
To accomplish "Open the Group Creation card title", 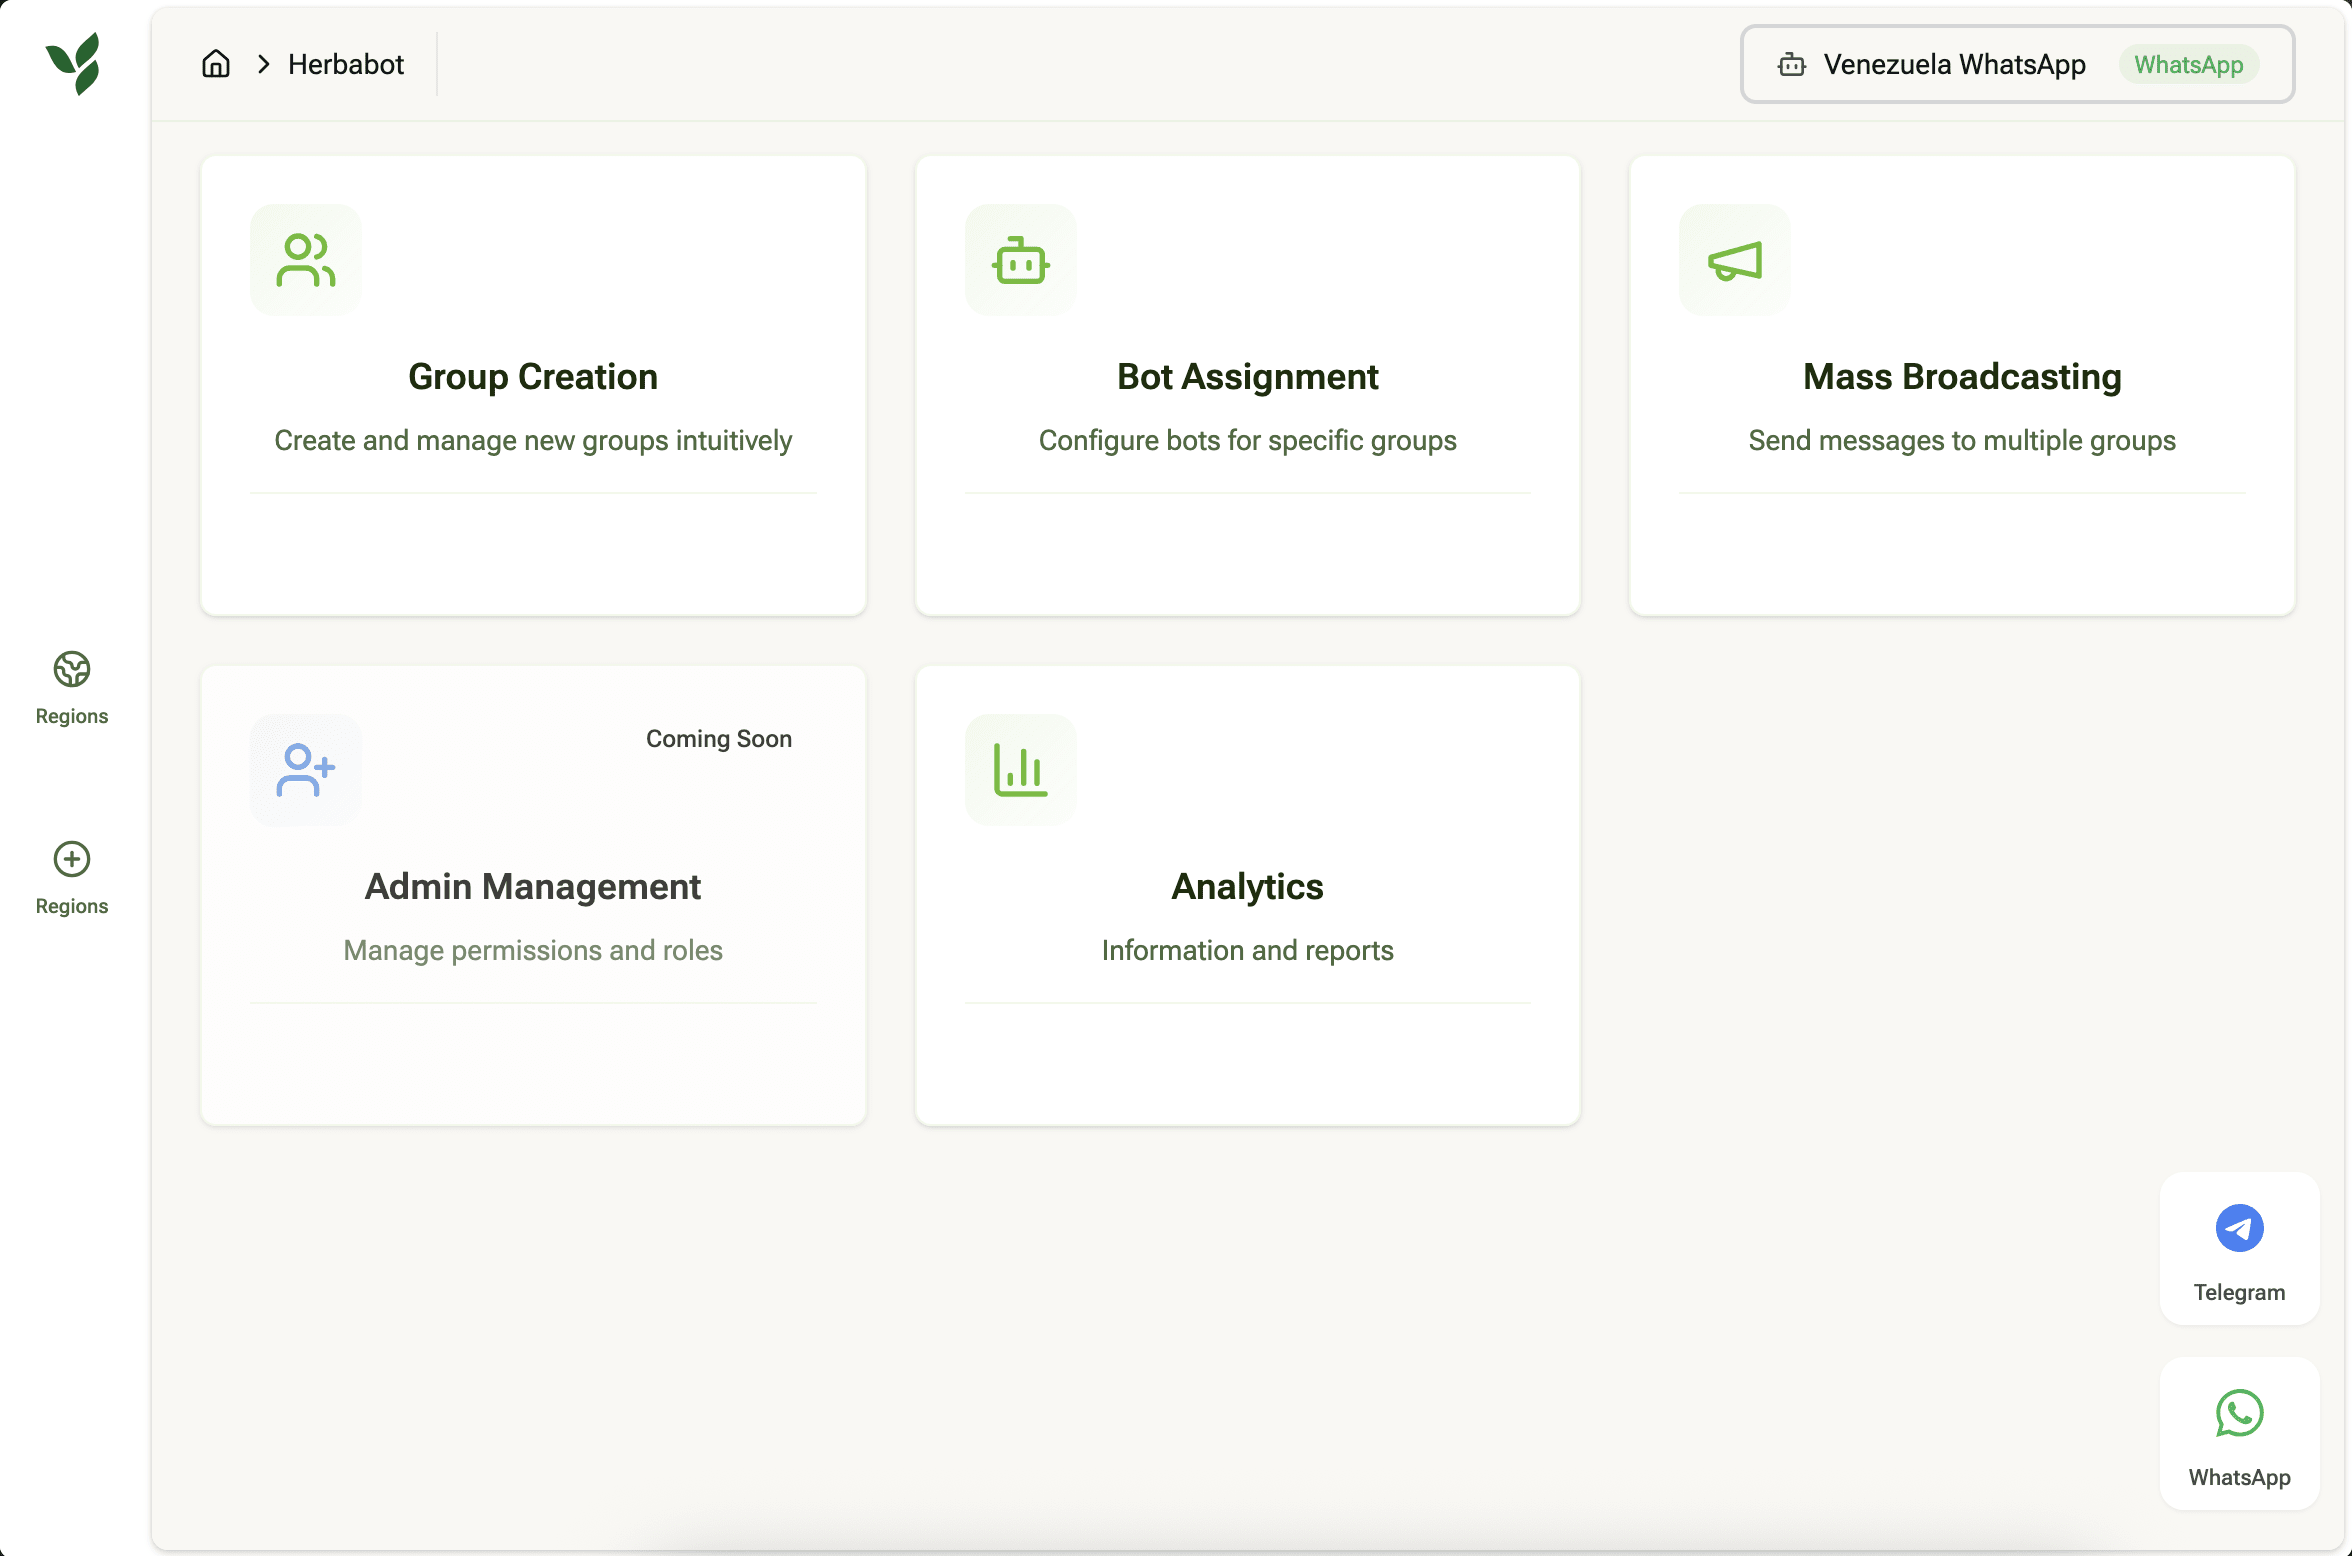I will coord(533,377).
